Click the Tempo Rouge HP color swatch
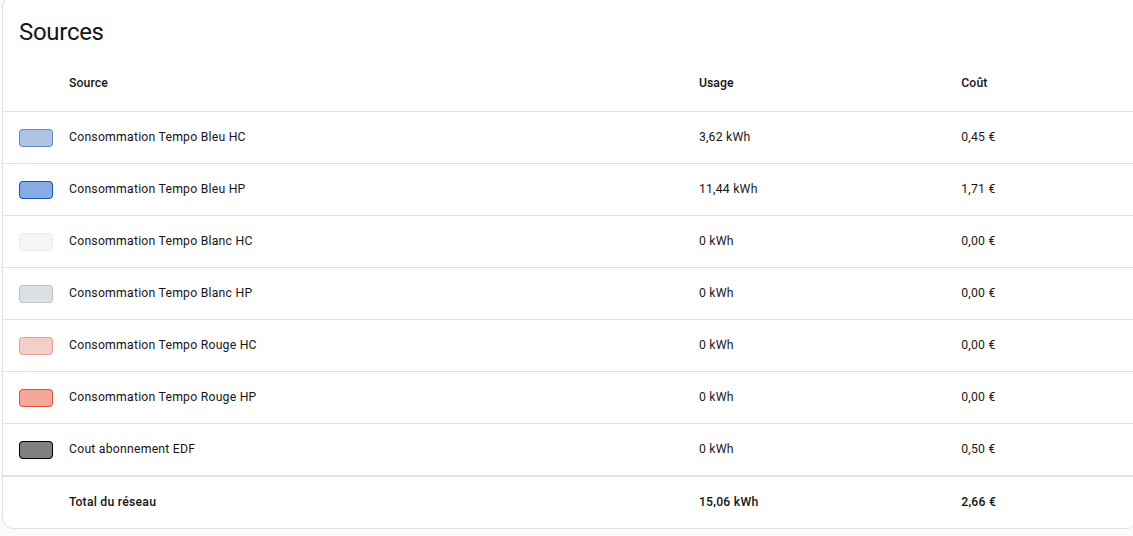The width and height of the screenshot is (1133, 536). 36,398
